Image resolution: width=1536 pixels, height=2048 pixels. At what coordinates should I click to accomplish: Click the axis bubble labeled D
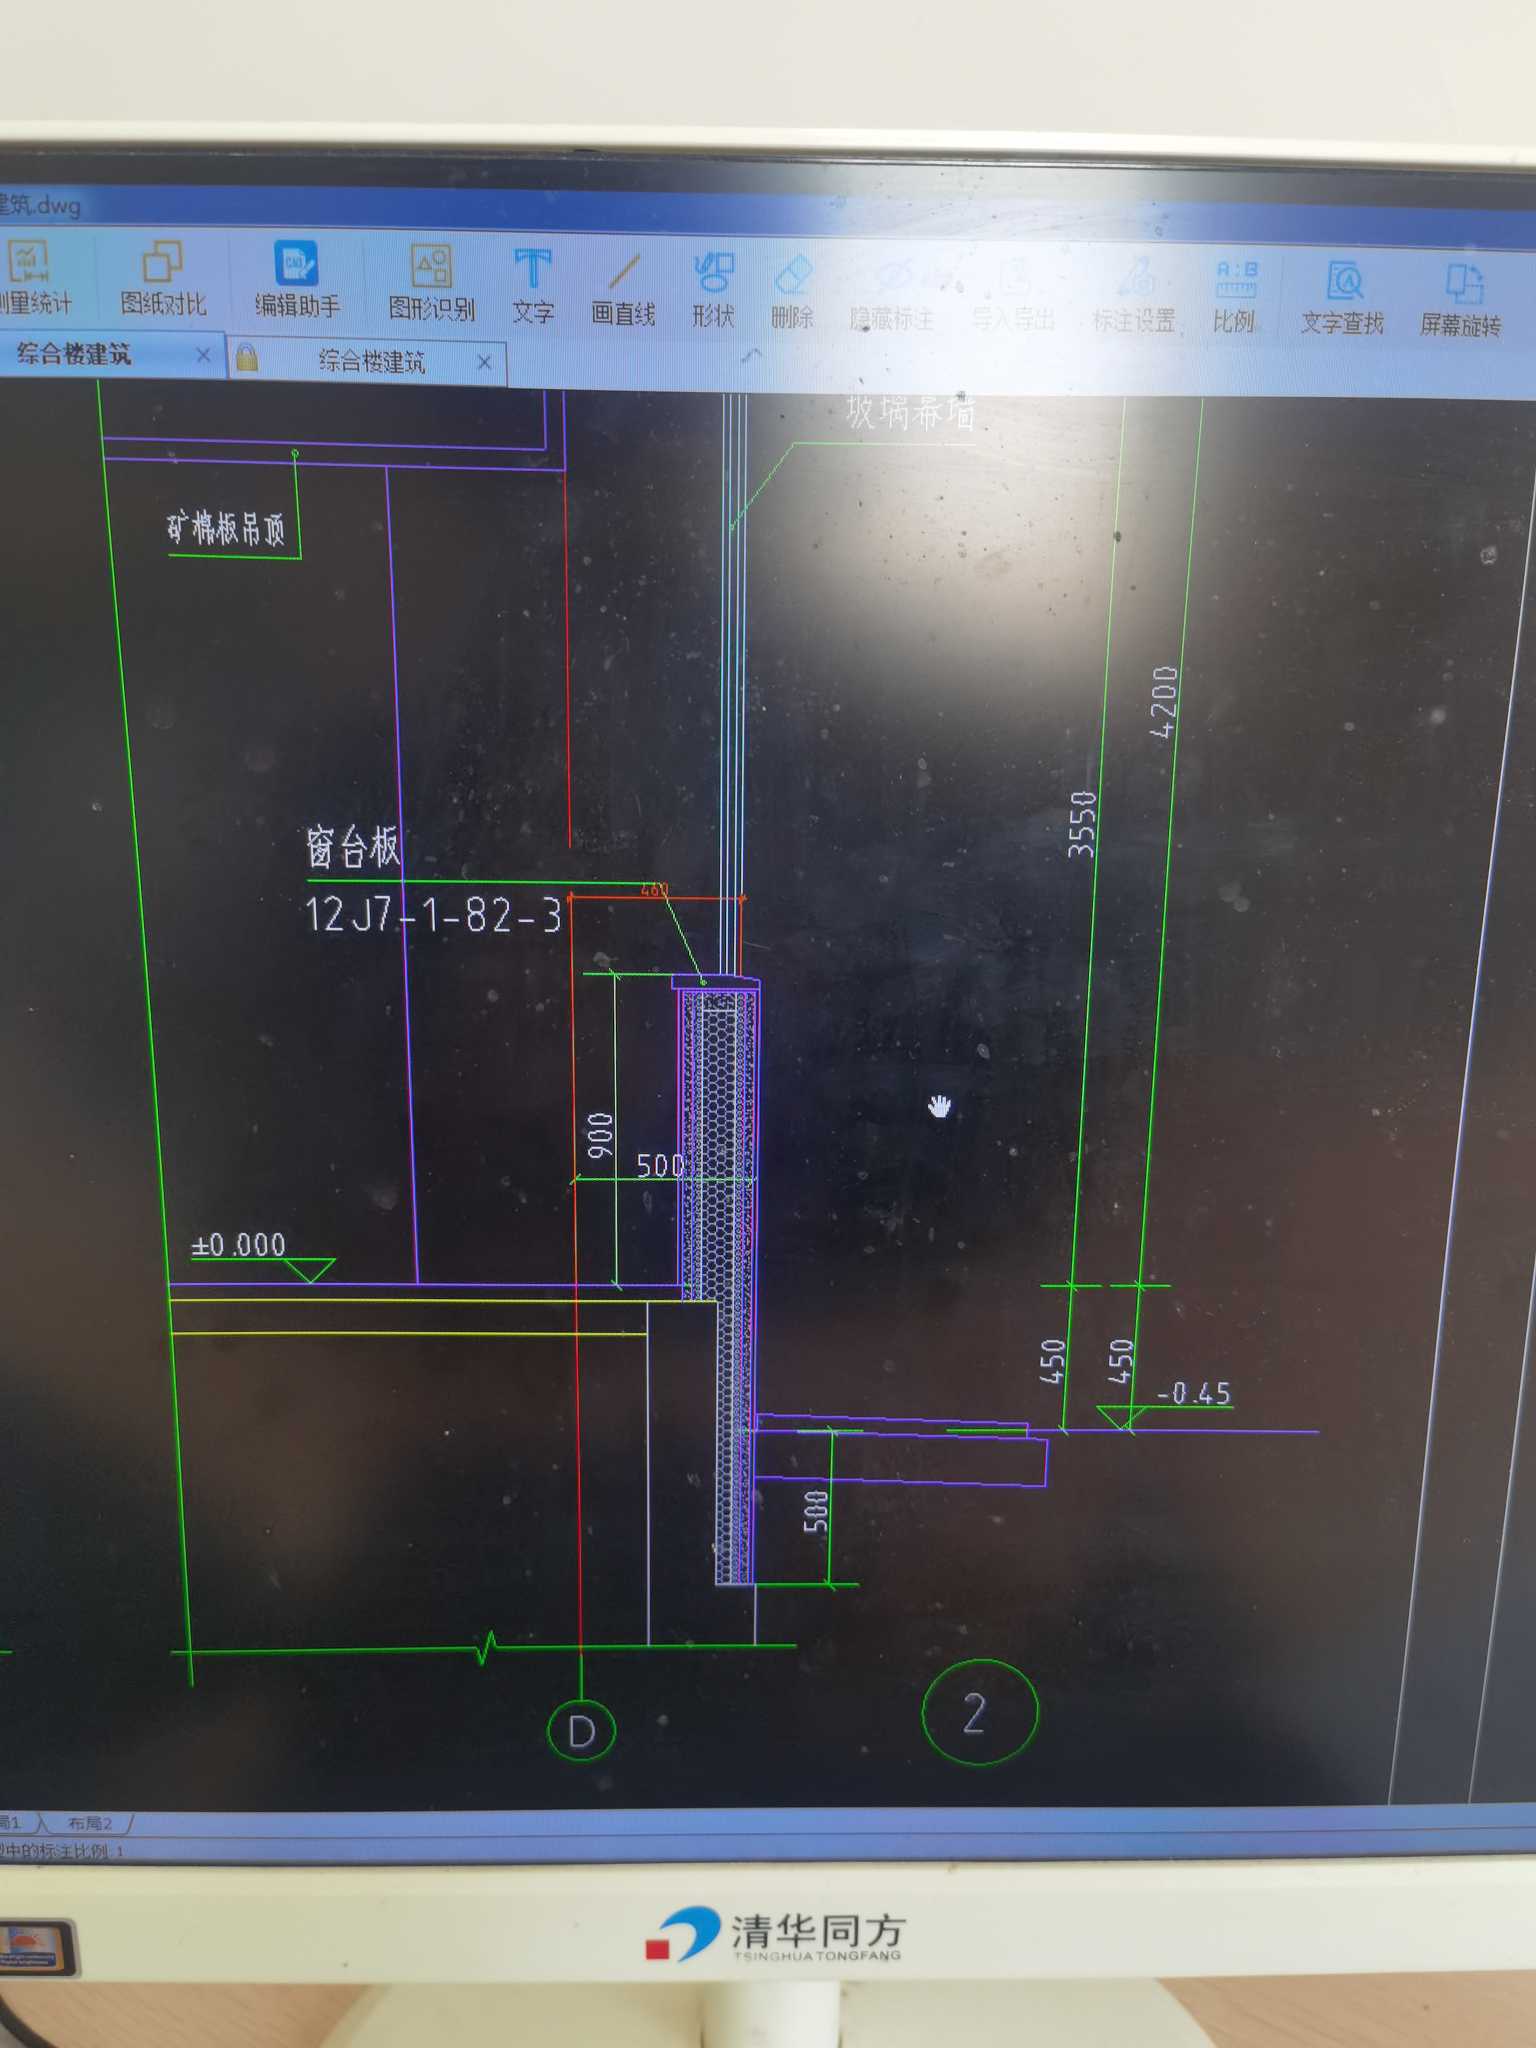[x=582, y=1730]
